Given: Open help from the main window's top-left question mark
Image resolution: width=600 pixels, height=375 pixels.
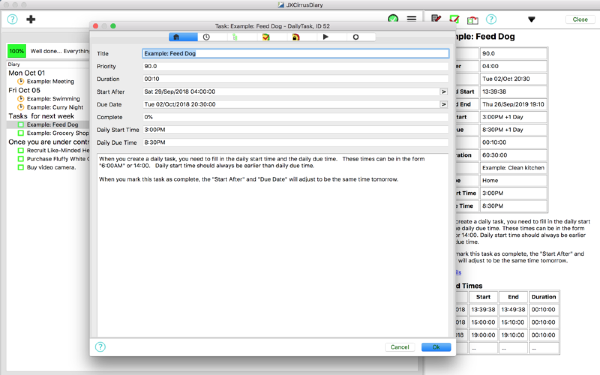Looking at the screenshot, I should click(x=12, y=19).
